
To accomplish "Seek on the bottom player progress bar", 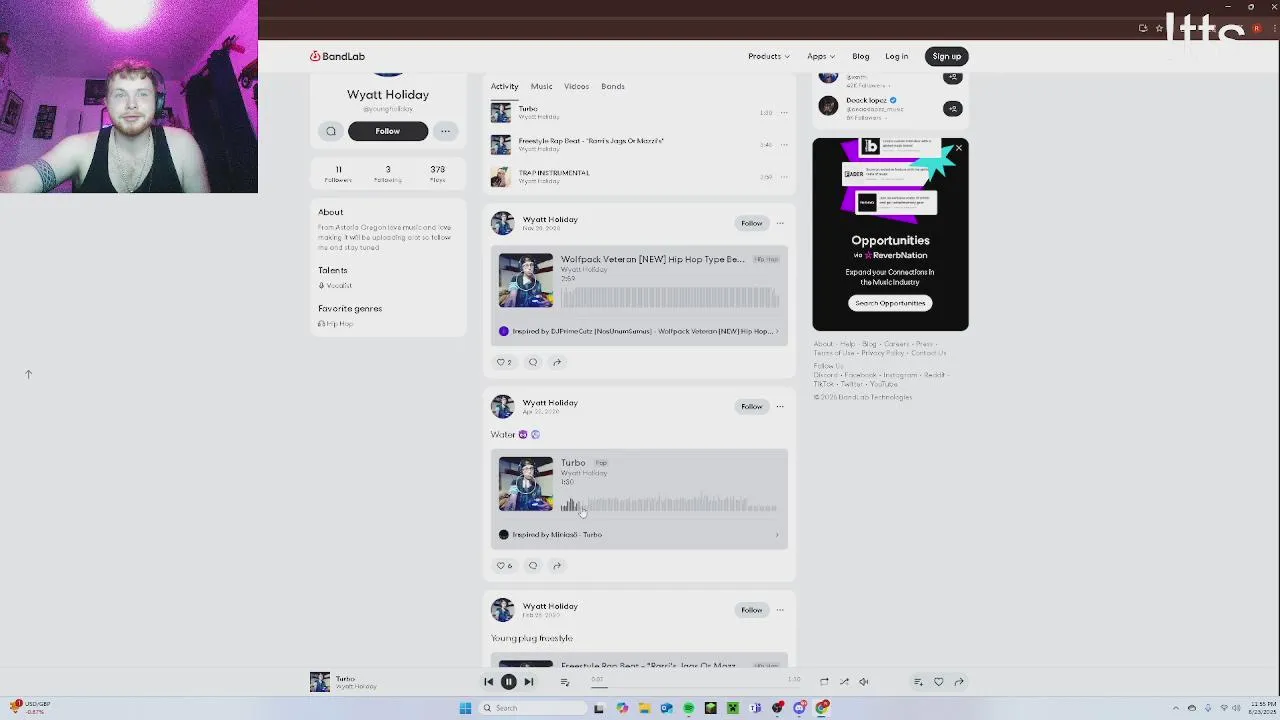I will point(694,687).
